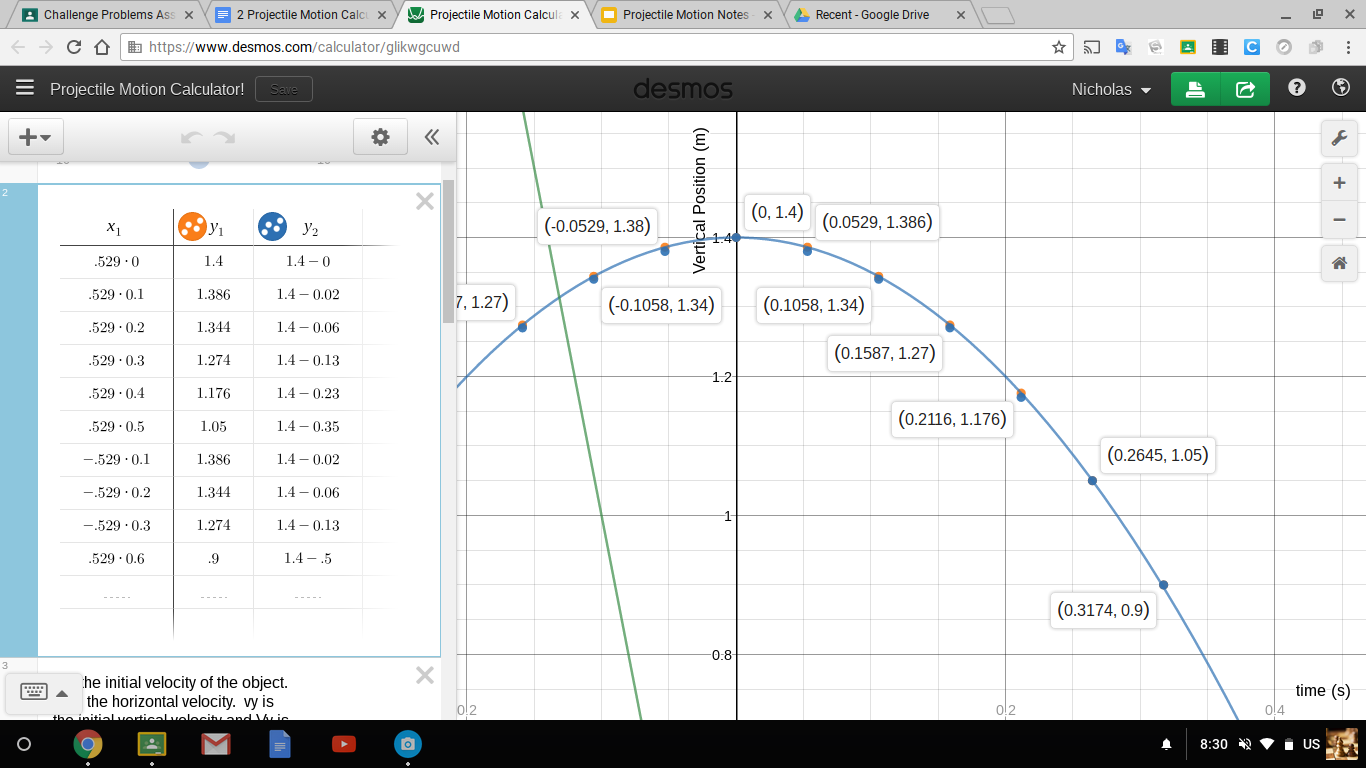This screenshot has width=1366, height=768.
Task: Click the browser back arrow
Action: [18, 47]
